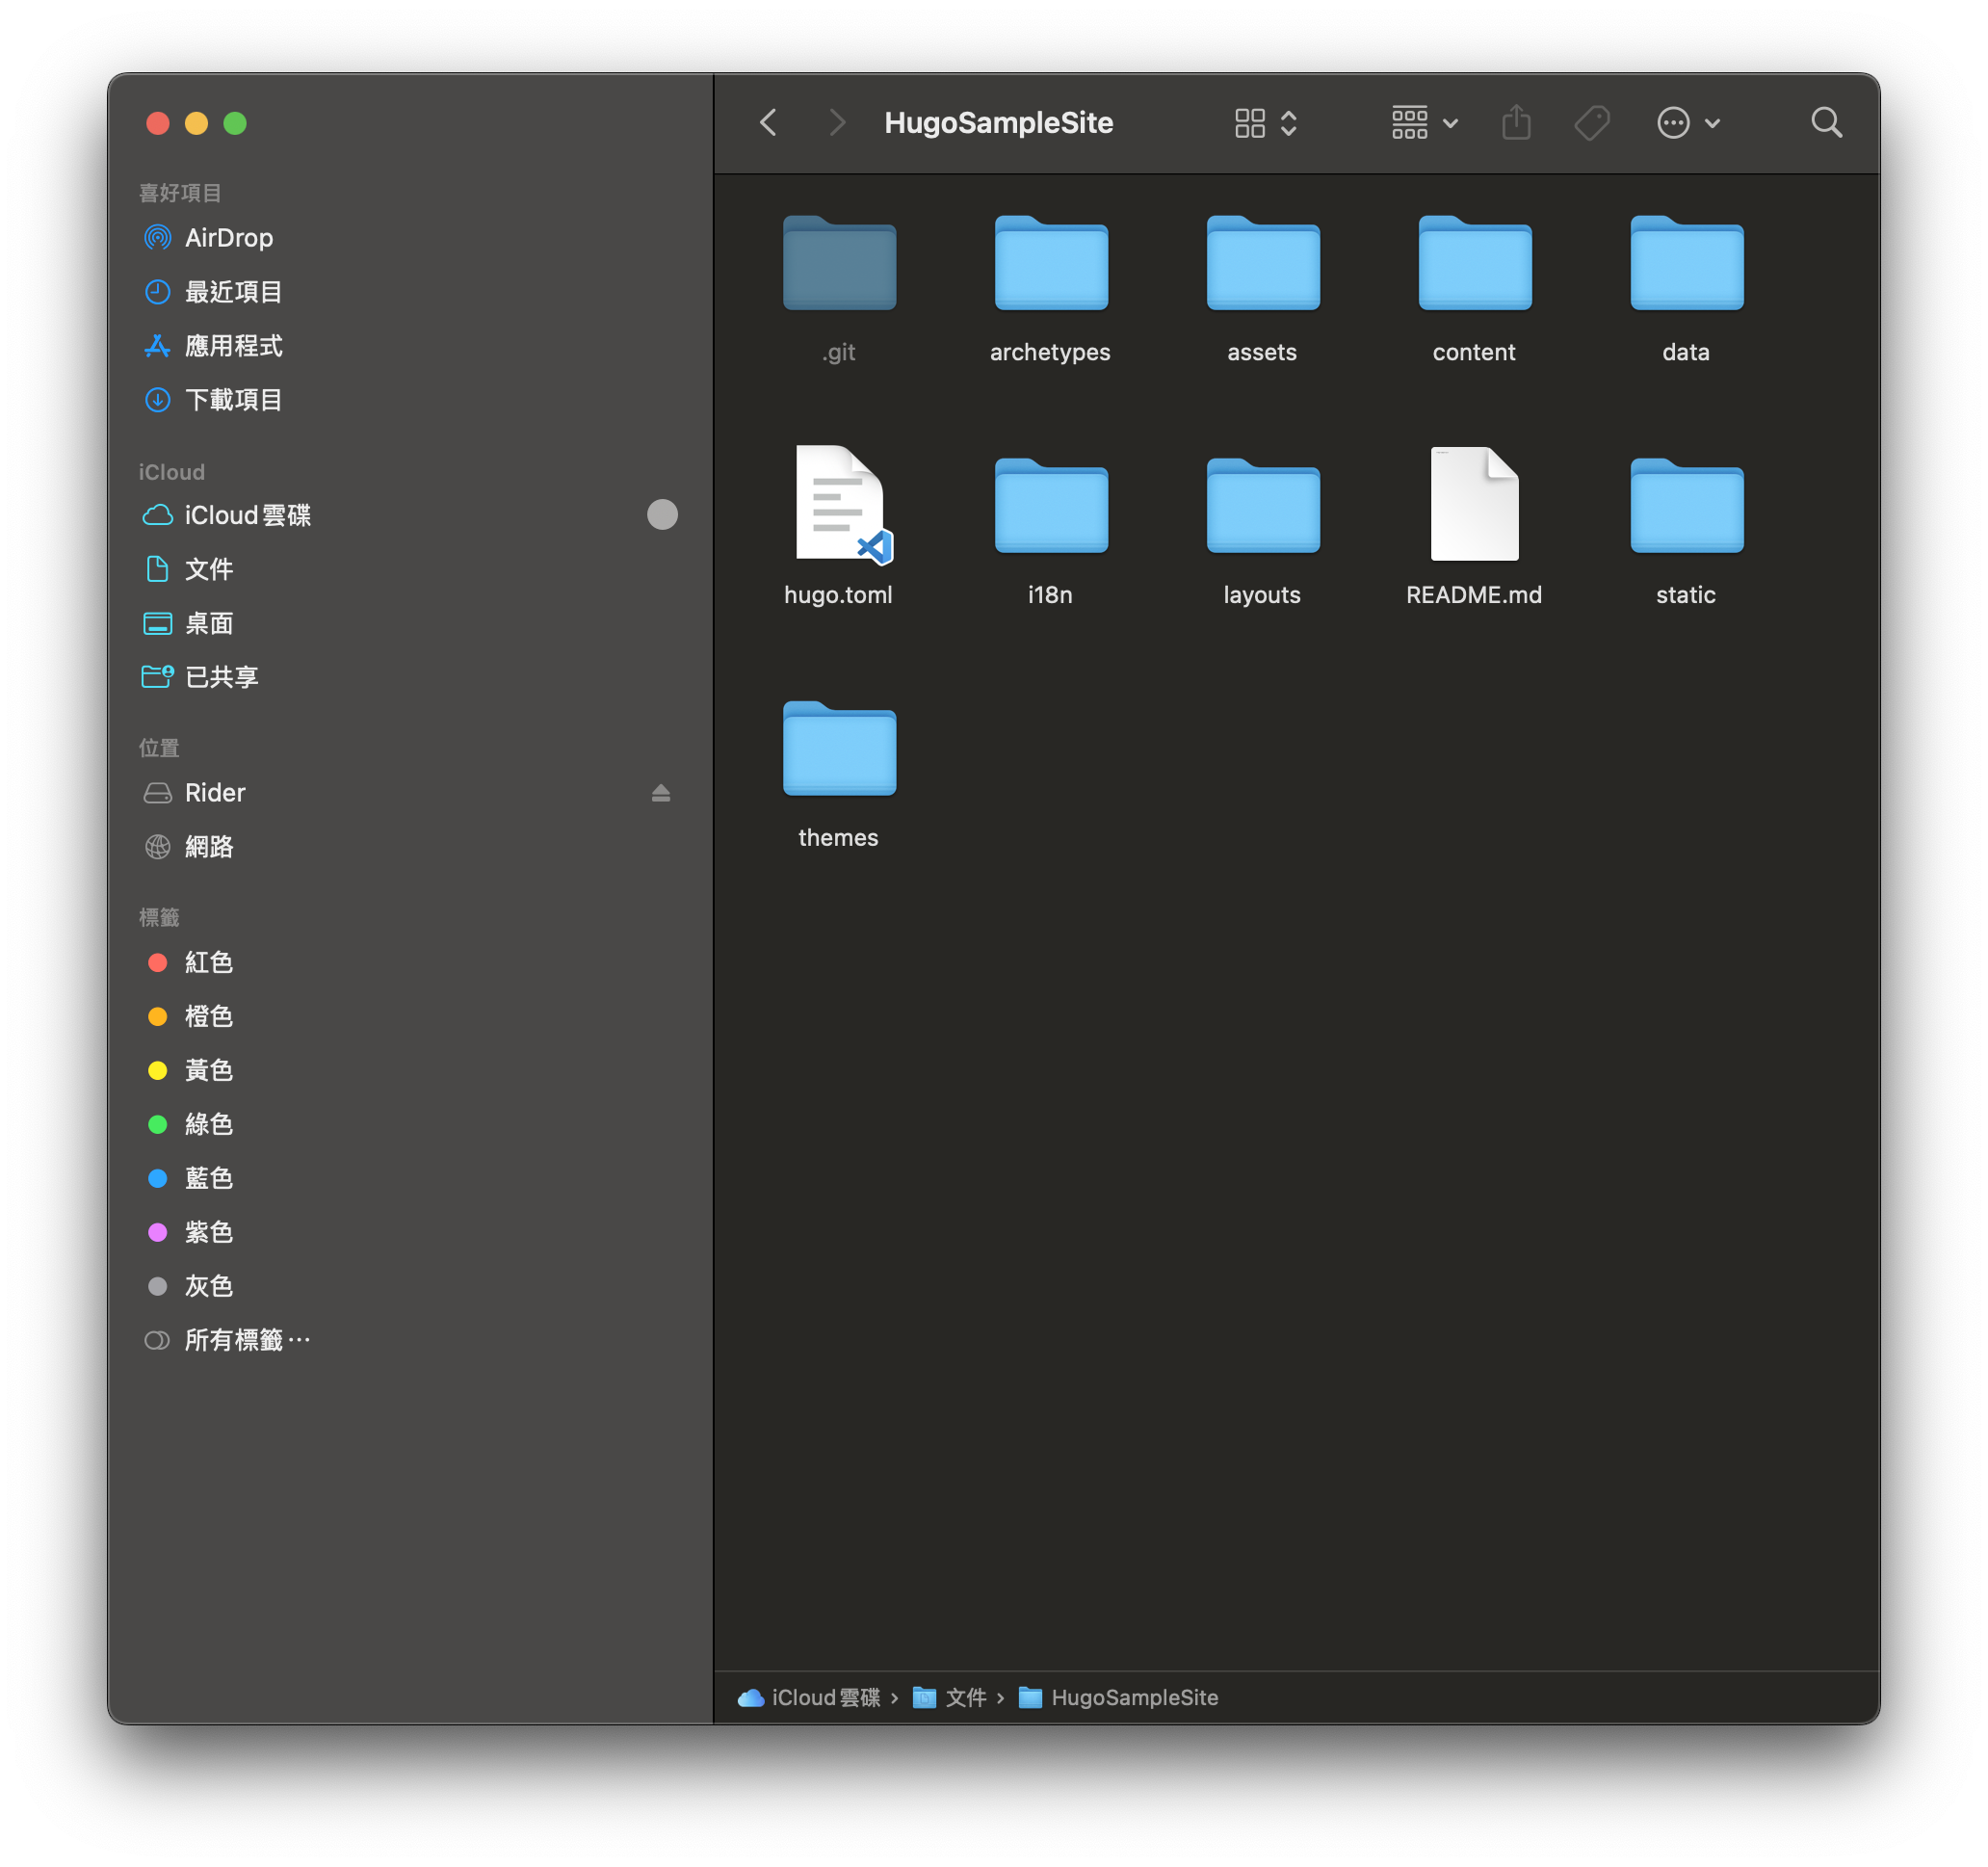The height and width of the screenshot is (1867, 1988).
Task: Click the 標籤 section header
Action: point(159,917)
